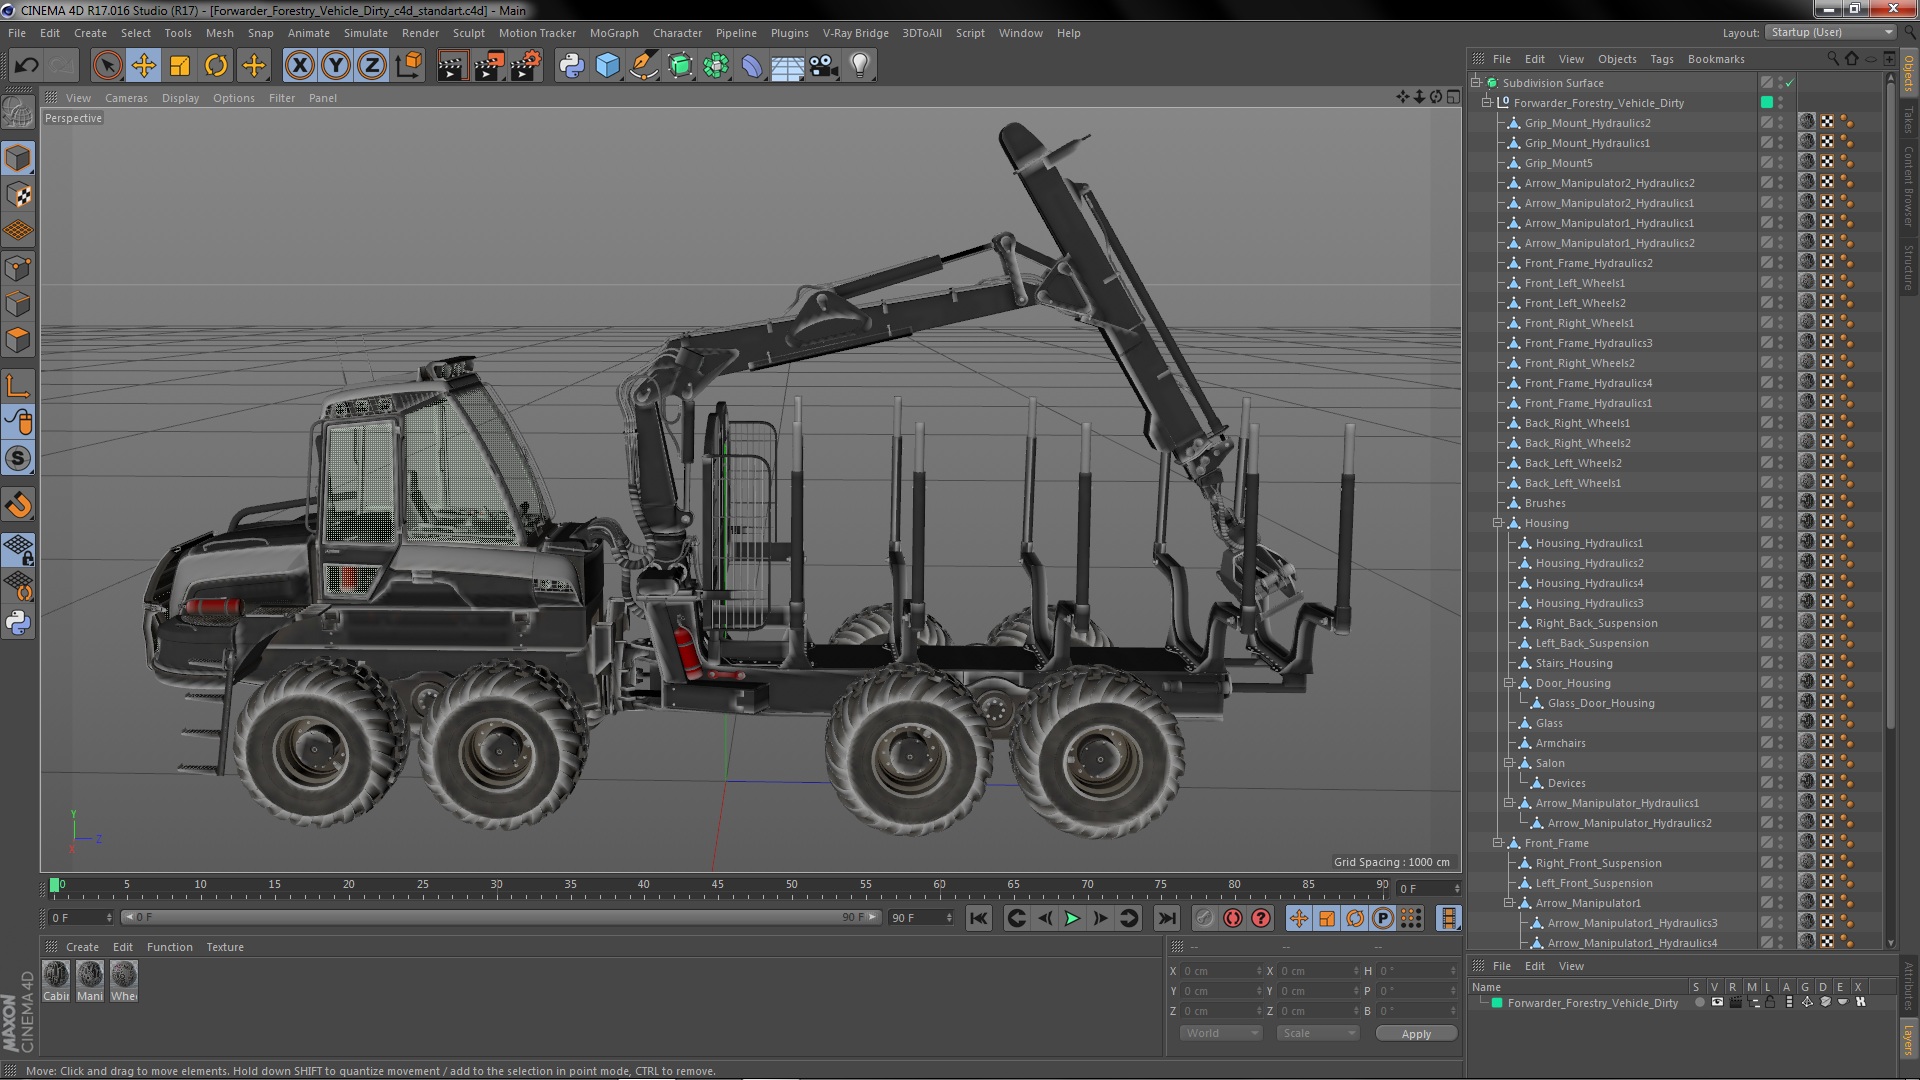This screenshot has height=1080, width=1920.
Task: Open the Simulate menu
Action: click(x=366, y=33)
